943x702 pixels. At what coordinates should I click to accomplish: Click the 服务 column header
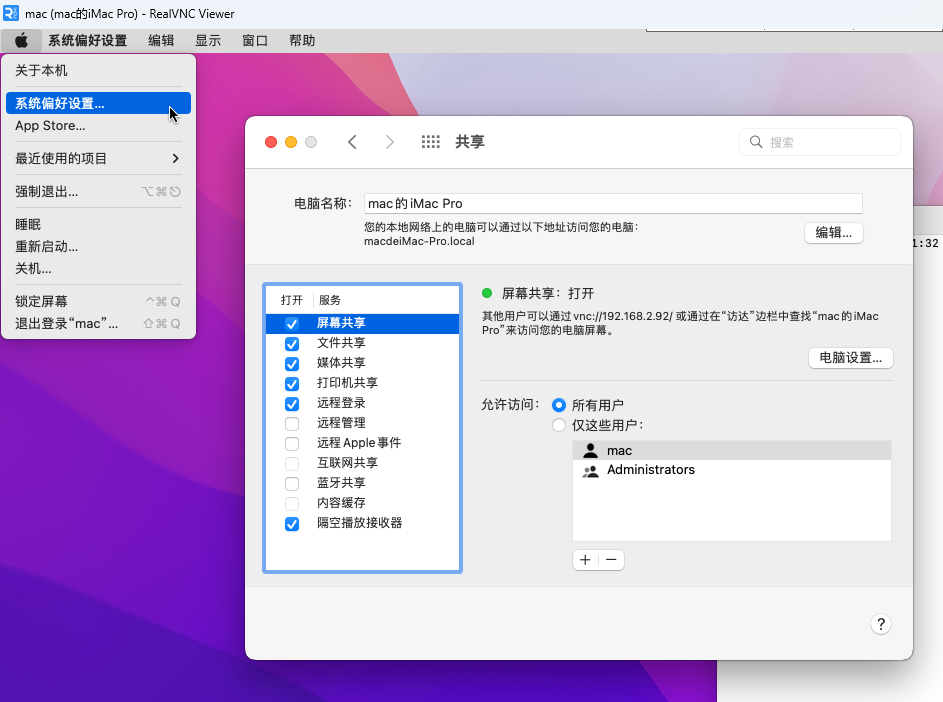point(330,300)
